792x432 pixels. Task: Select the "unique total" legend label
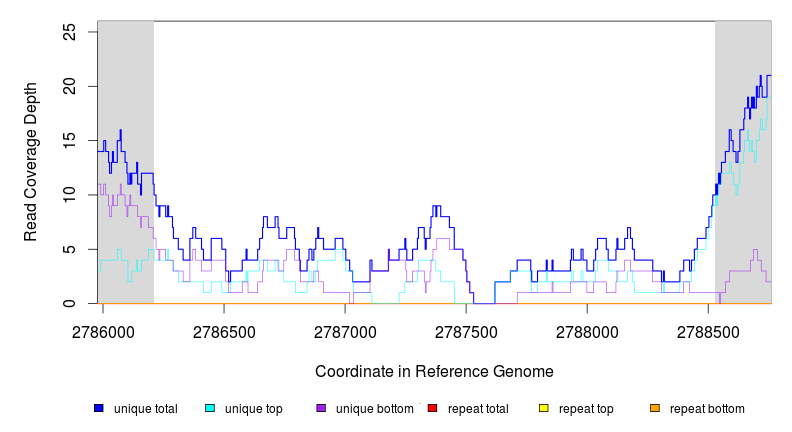click(145, 409)
